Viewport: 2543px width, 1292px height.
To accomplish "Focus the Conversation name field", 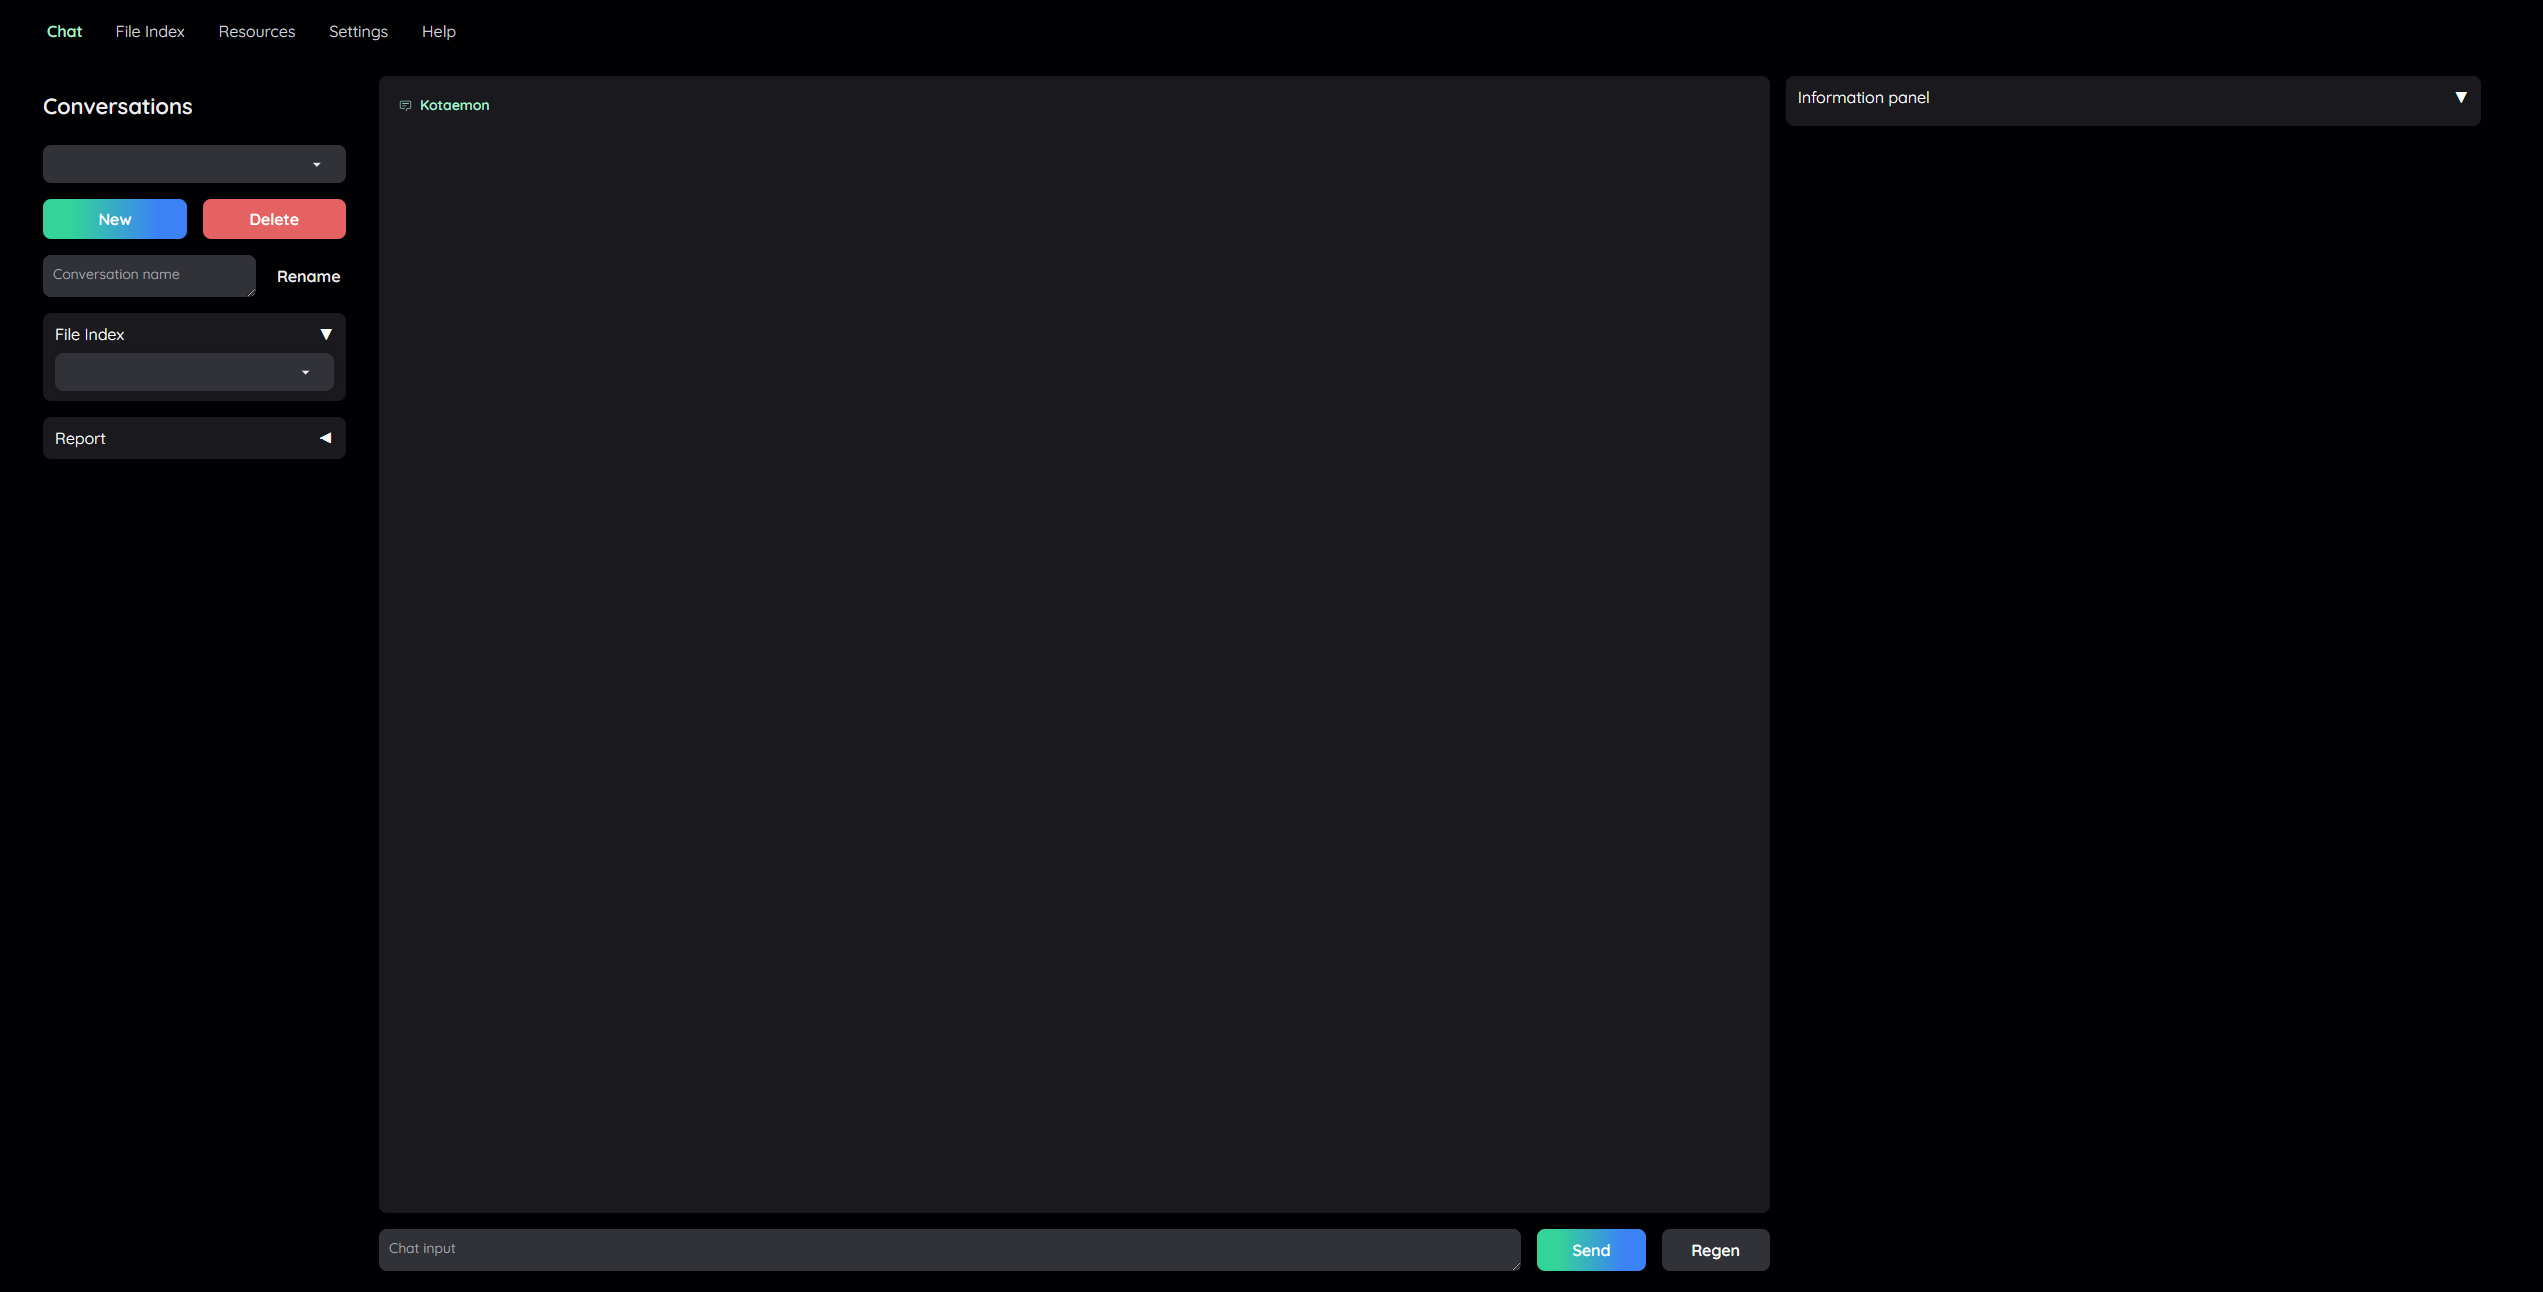I will (x=148, y=275).
